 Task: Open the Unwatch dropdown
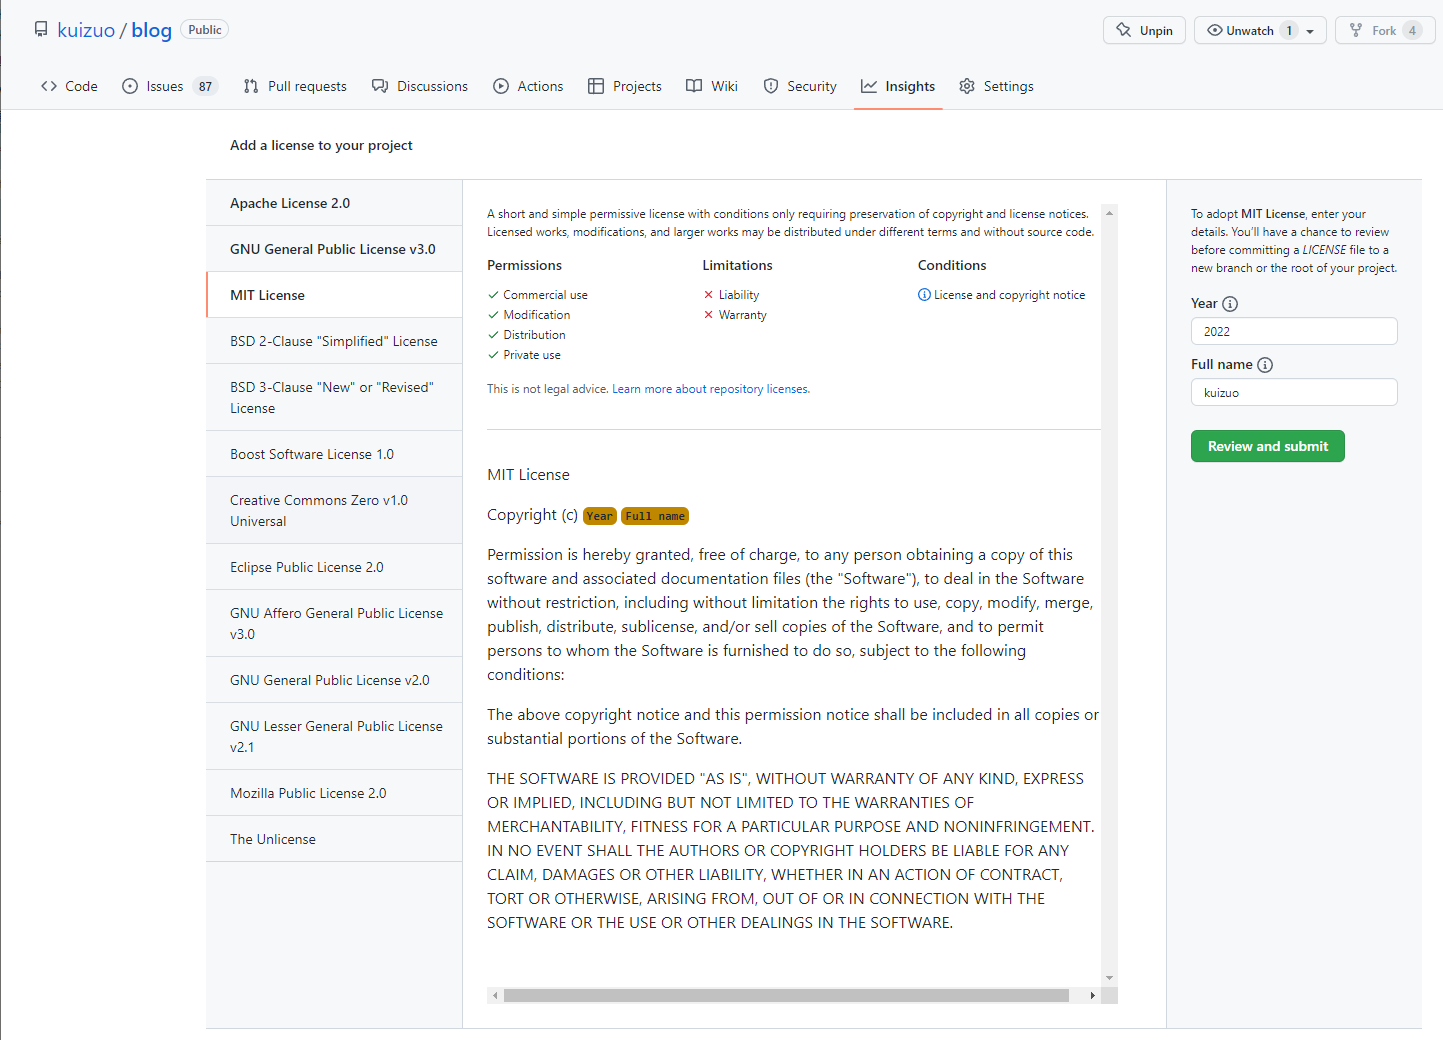click(1260, 30)
